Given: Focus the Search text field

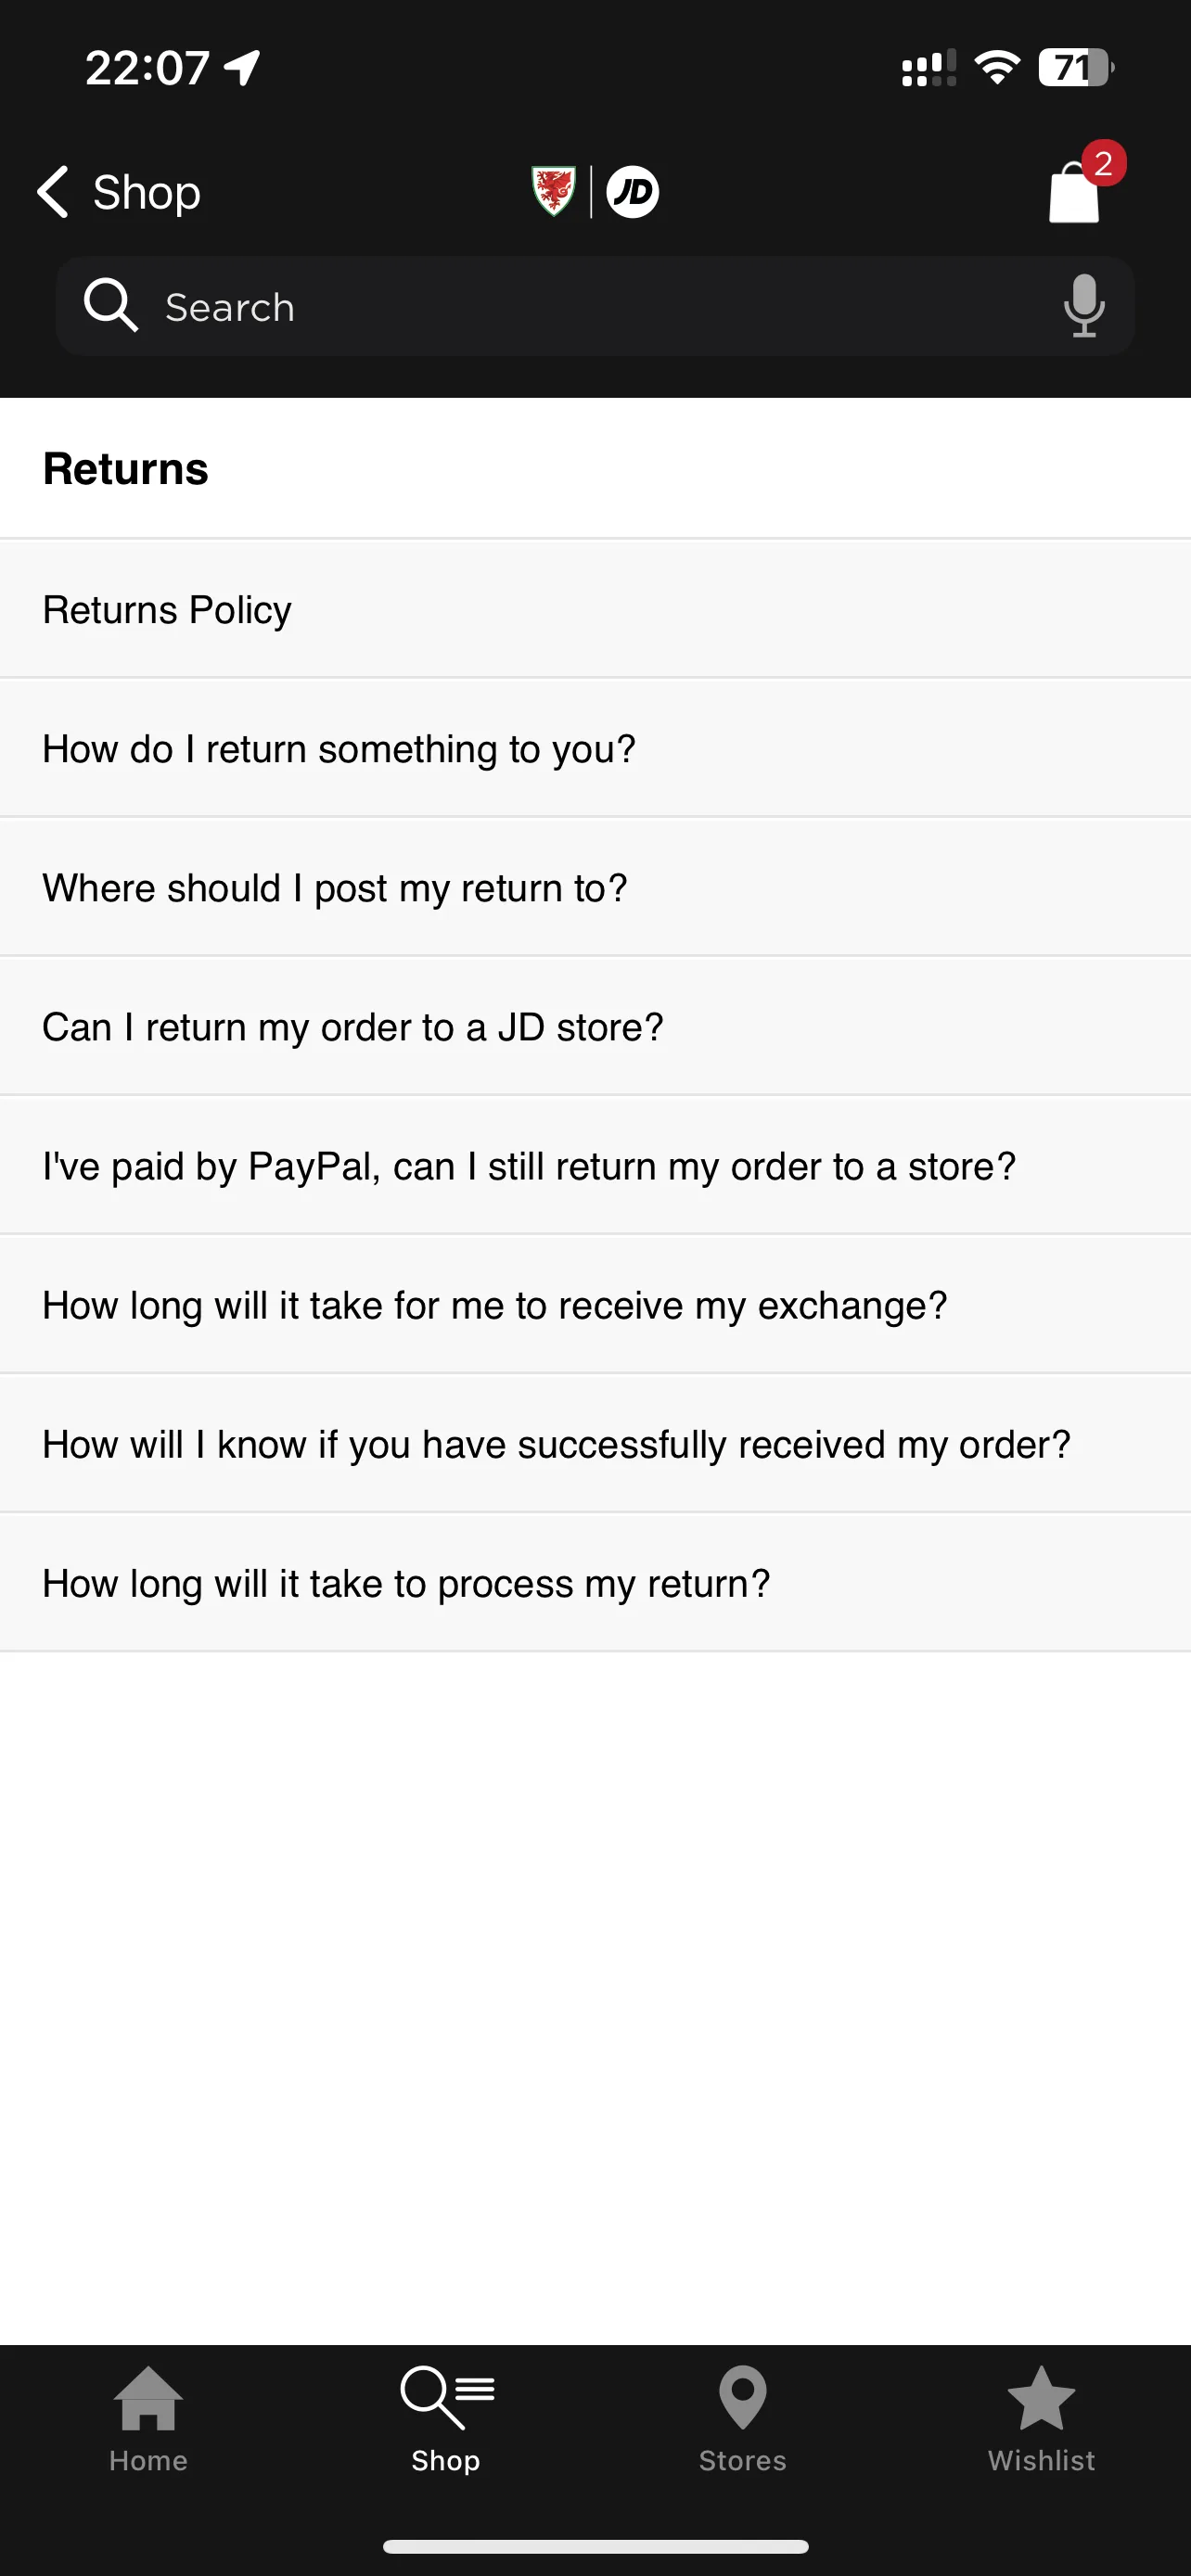Looking at the screenshot, I should coord(595,306).
